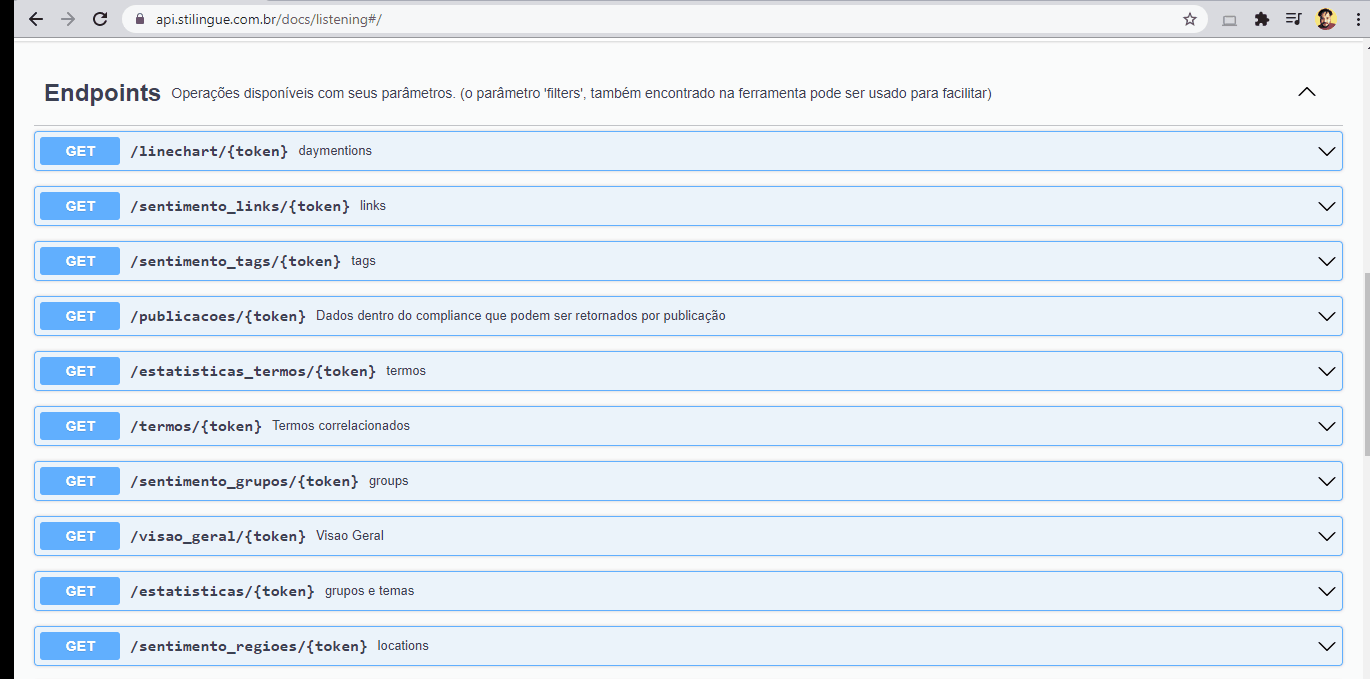Image resolution: width=1370 pixels, height=679 pixels.
Task: Click the 'Visao Geral' description
Action: [350, 536]
